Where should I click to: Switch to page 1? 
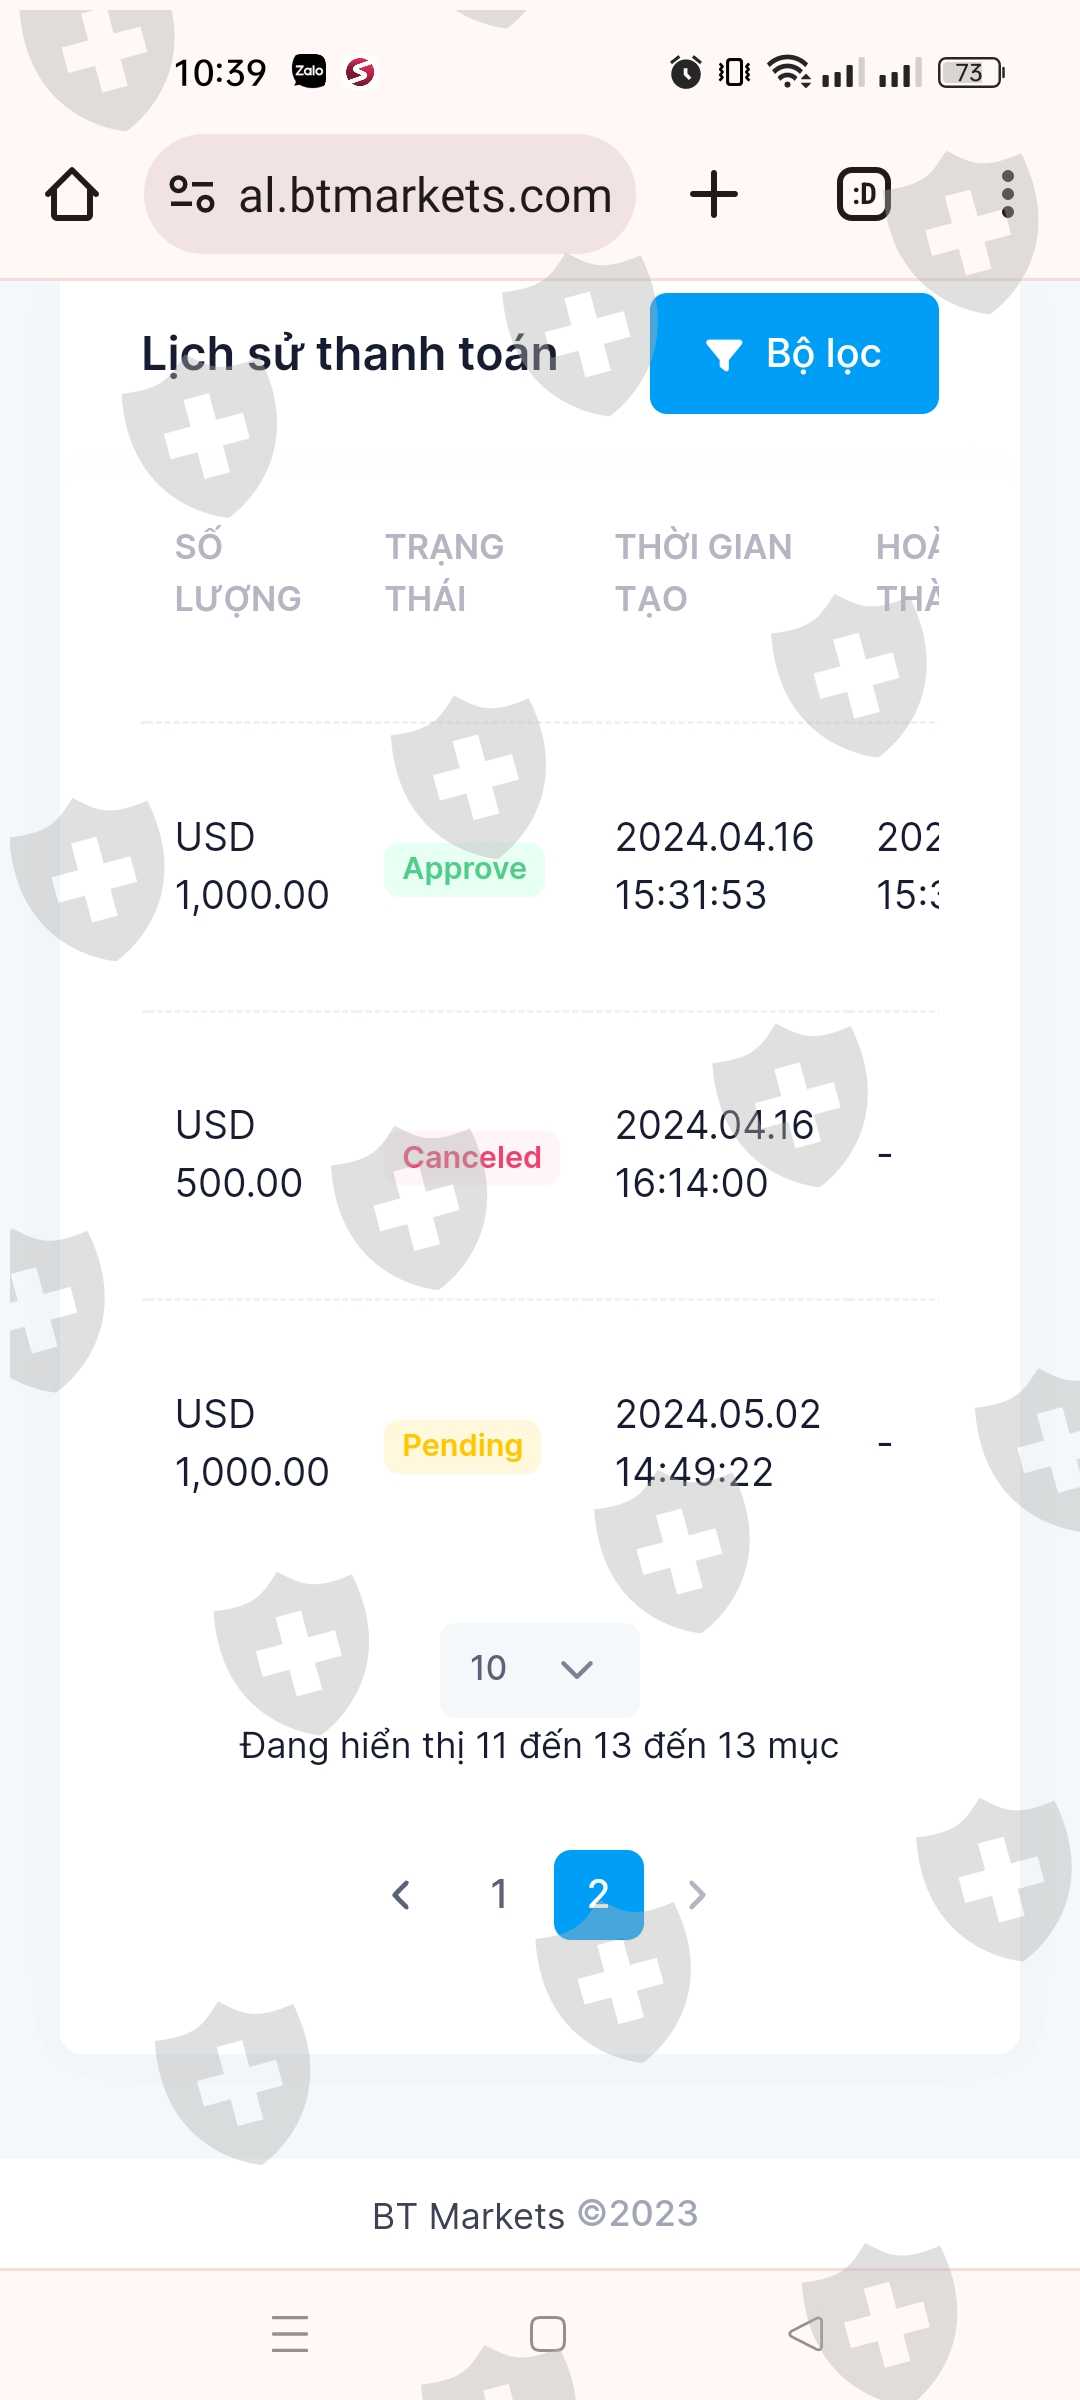(499, 1894)
